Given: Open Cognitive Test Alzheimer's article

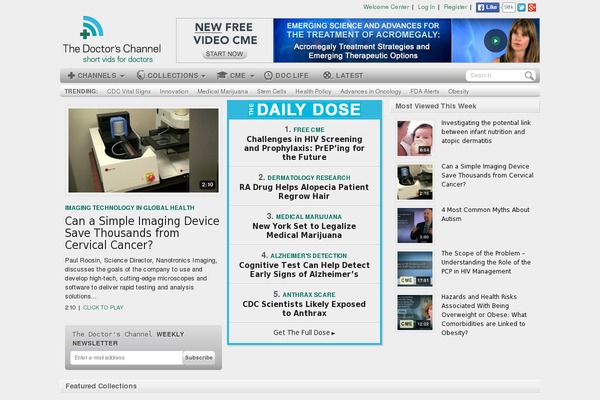Looking at the screenshot, I should [304, 269].
